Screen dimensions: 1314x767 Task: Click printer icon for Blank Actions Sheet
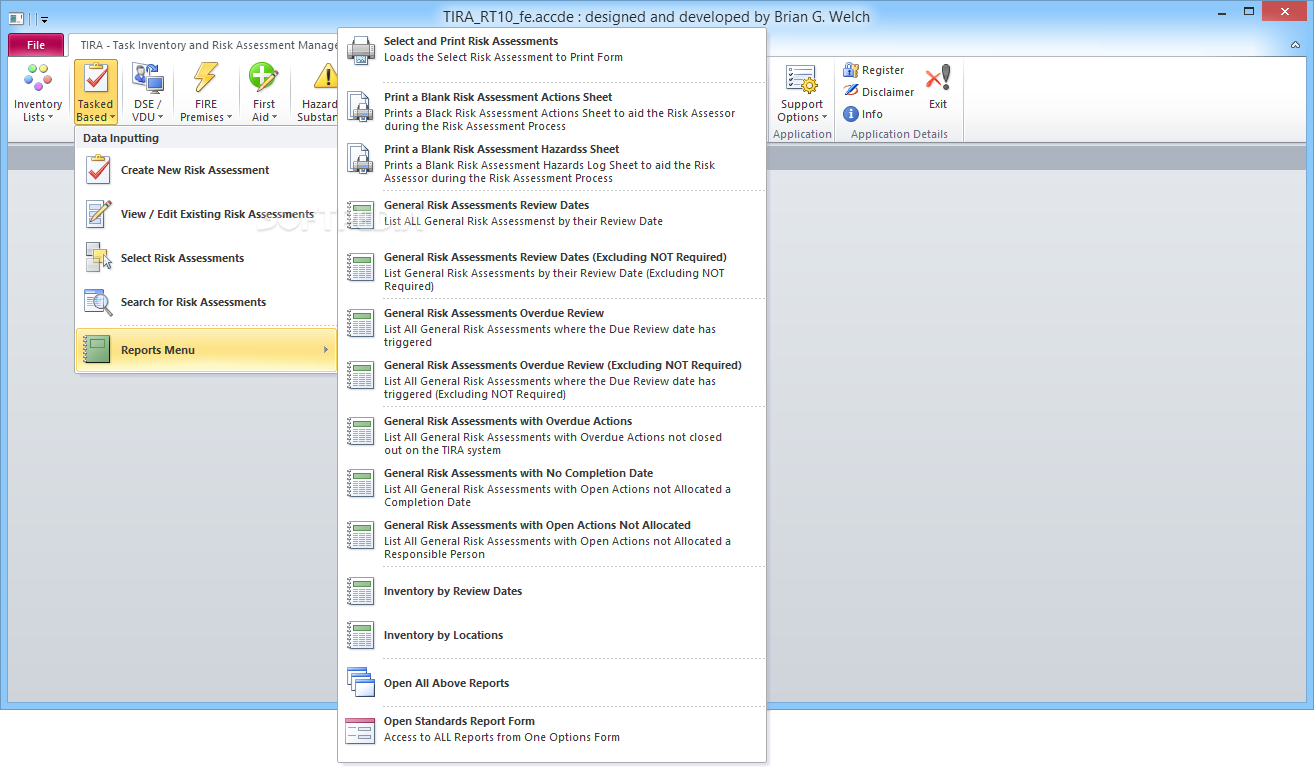(x=360, y=106)
